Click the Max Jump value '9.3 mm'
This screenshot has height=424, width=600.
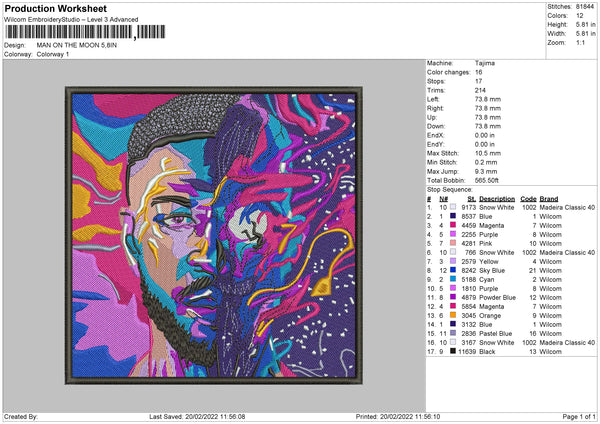486,171
